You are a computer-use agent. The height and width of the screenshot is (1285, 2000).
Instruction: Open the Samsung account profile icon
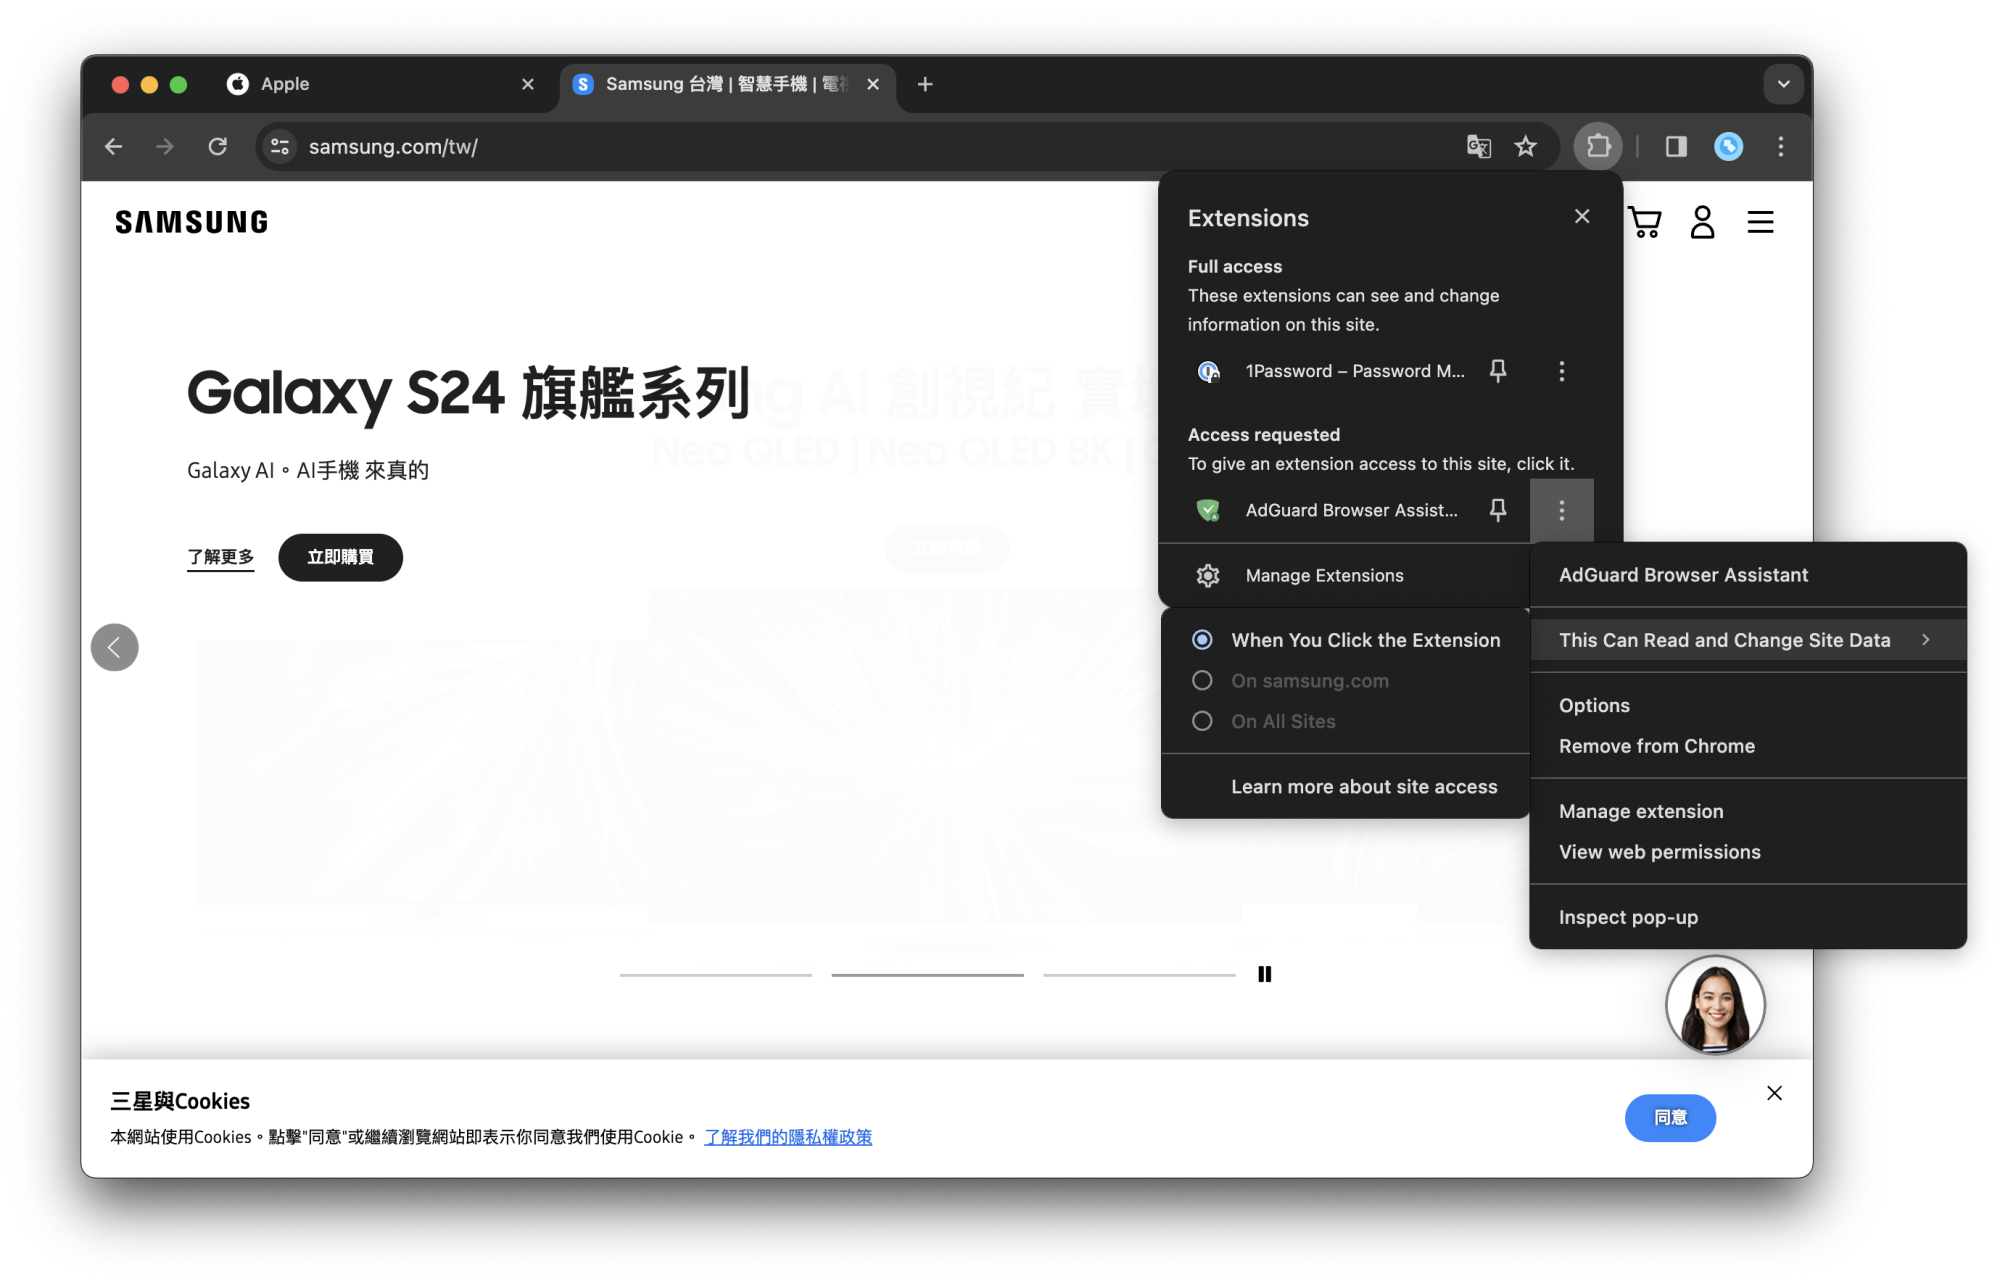[x=1702, y=222]
